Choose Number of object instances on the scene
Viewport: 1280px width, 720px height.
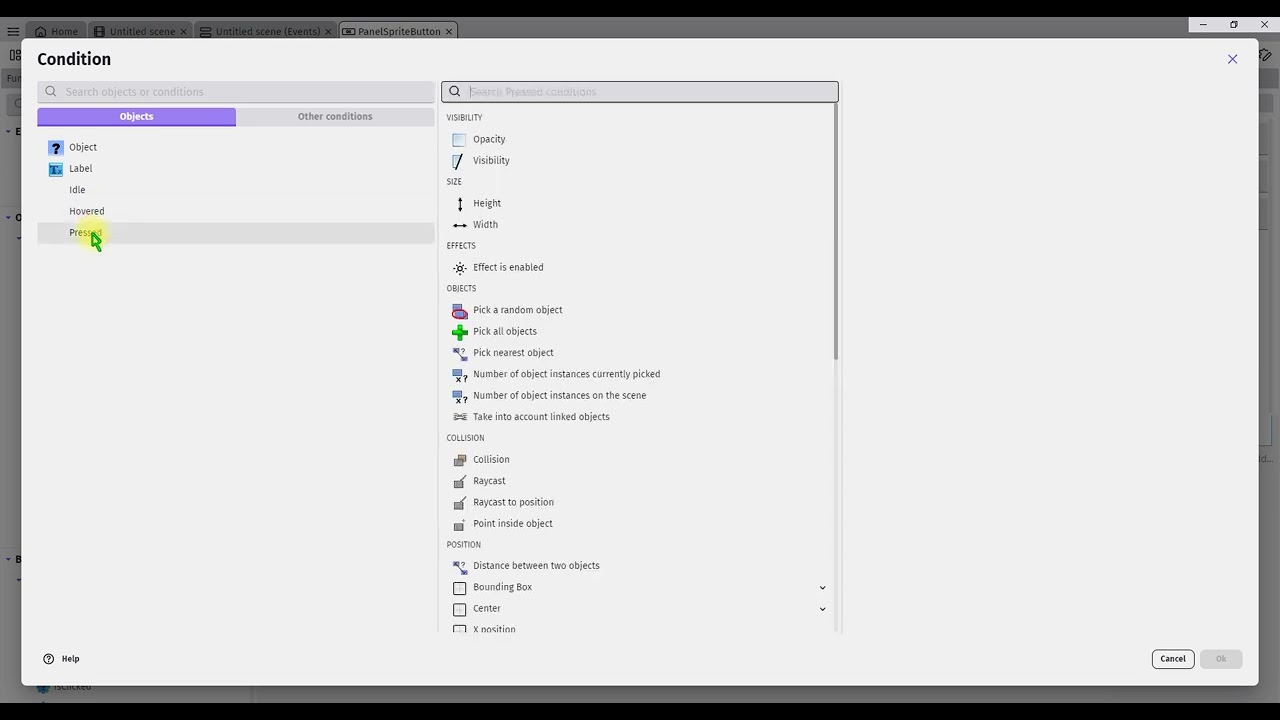point(559,396)
